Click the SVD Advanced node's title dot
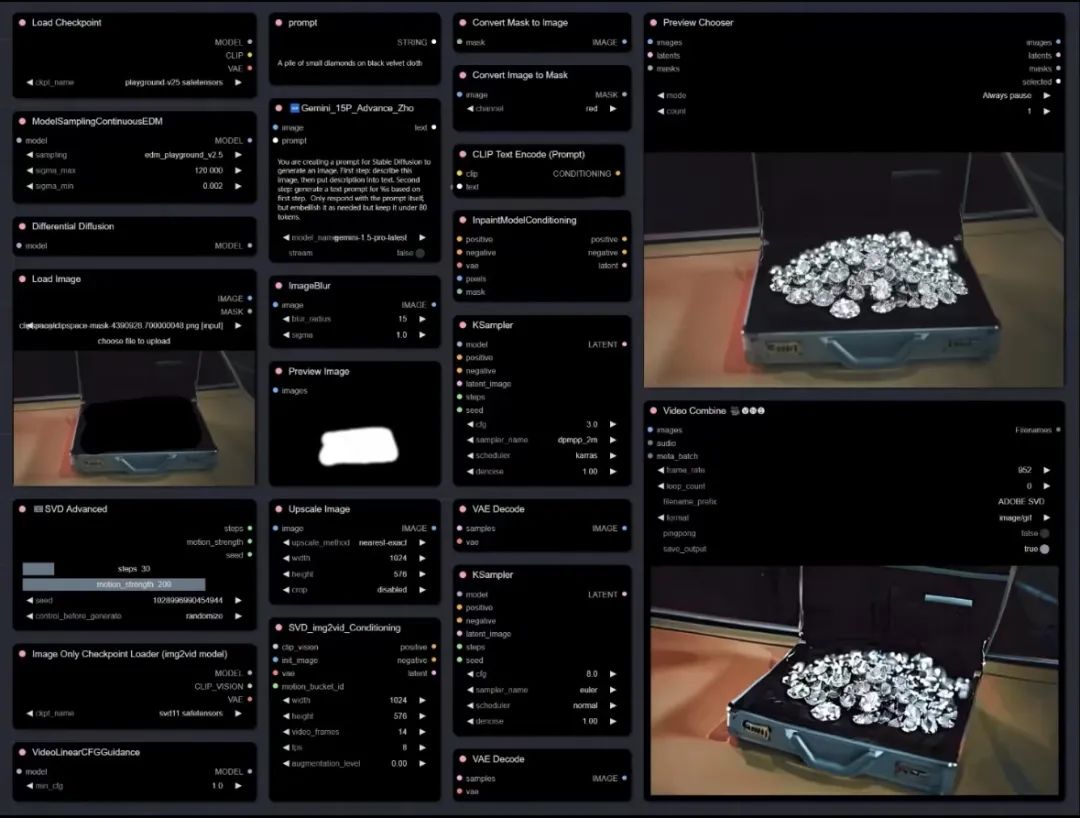The image size is (1080, 818). [x=22, y=509]
